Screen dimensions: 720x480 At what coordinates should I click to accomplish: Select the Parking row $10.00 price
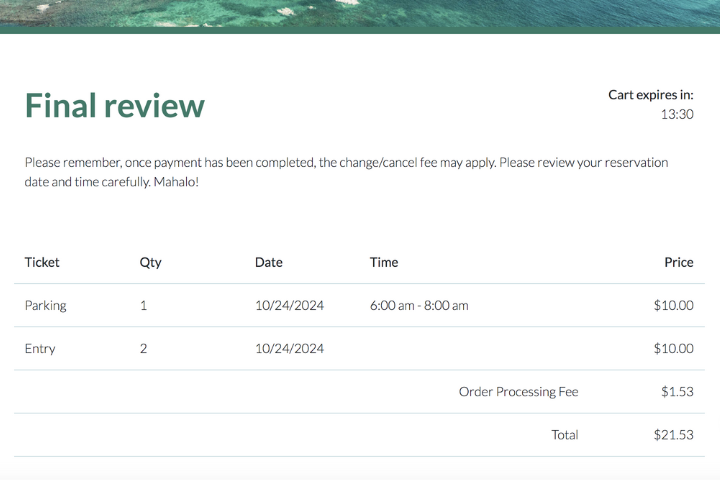tap(673, 305)
